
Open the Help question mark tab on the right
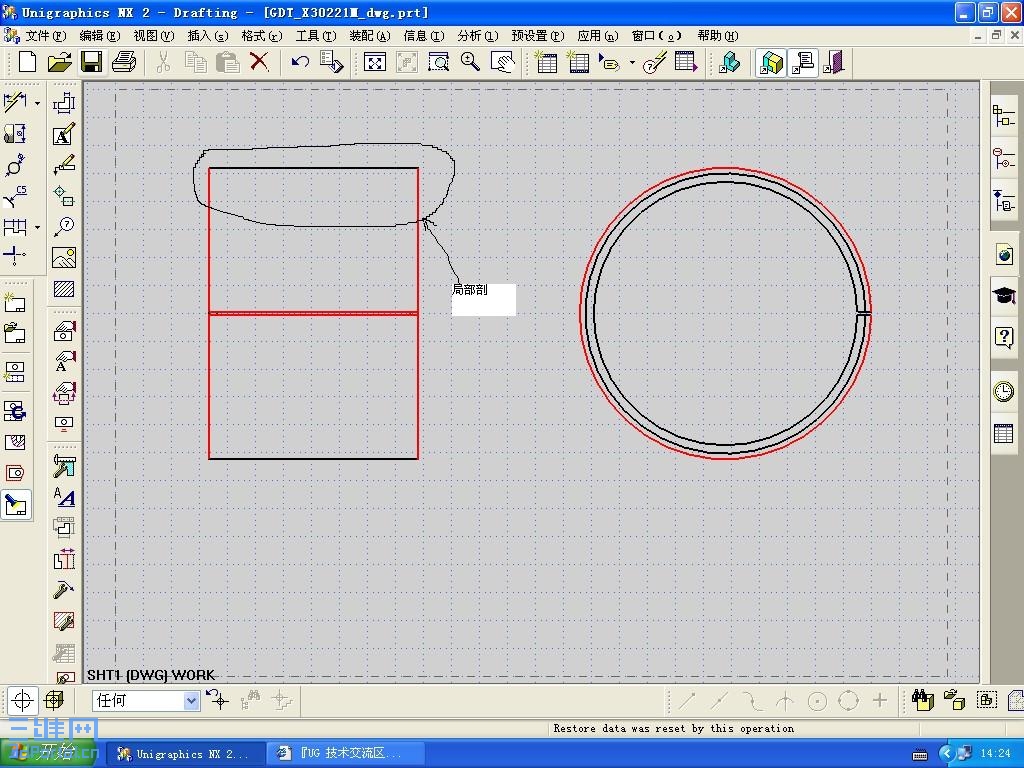[1004, 338]
